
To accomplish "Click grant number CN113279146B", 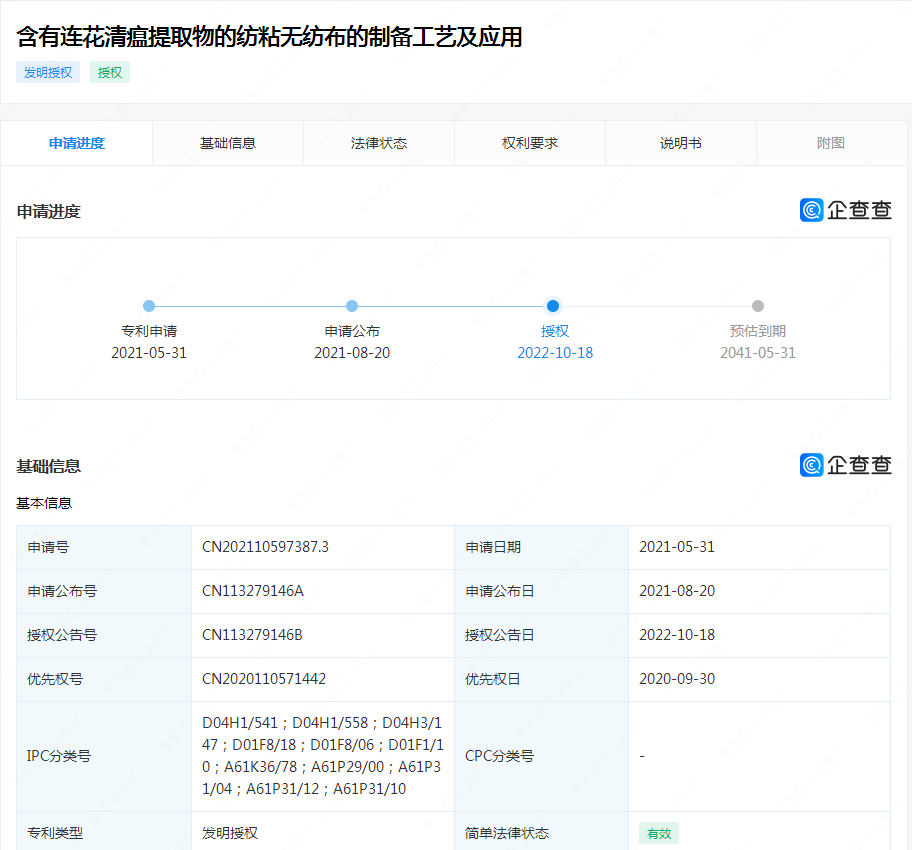I will pyautogui.click(x=252, y=635).
